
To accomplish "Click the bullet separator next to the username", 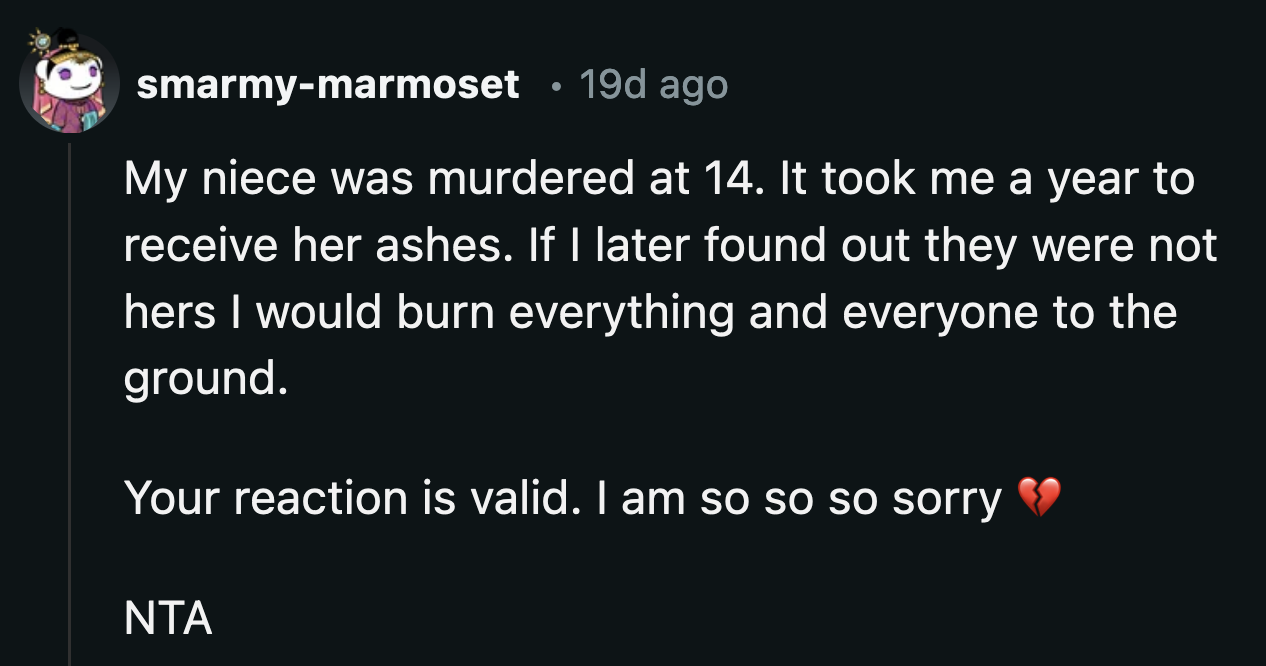I will (x=556, y=86).
